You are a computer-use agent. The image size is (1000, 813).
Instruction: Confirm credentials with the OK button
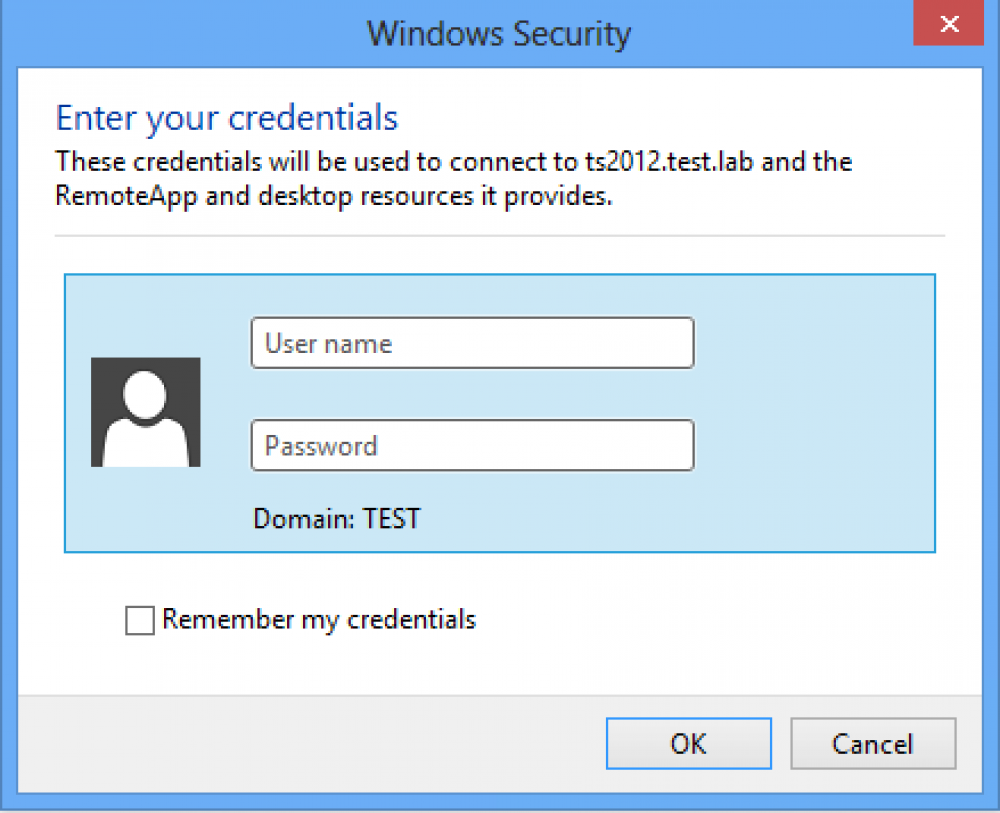[x=689, y=743]
